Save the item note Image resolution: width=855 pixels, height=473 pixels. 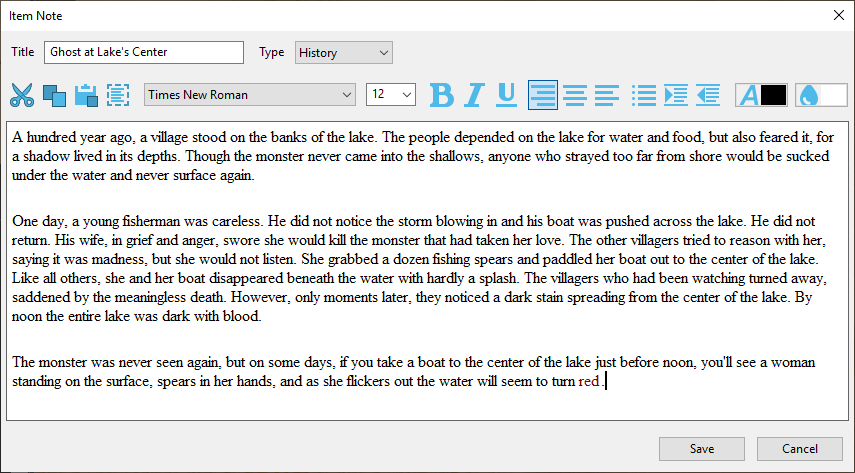pos(702,449)
